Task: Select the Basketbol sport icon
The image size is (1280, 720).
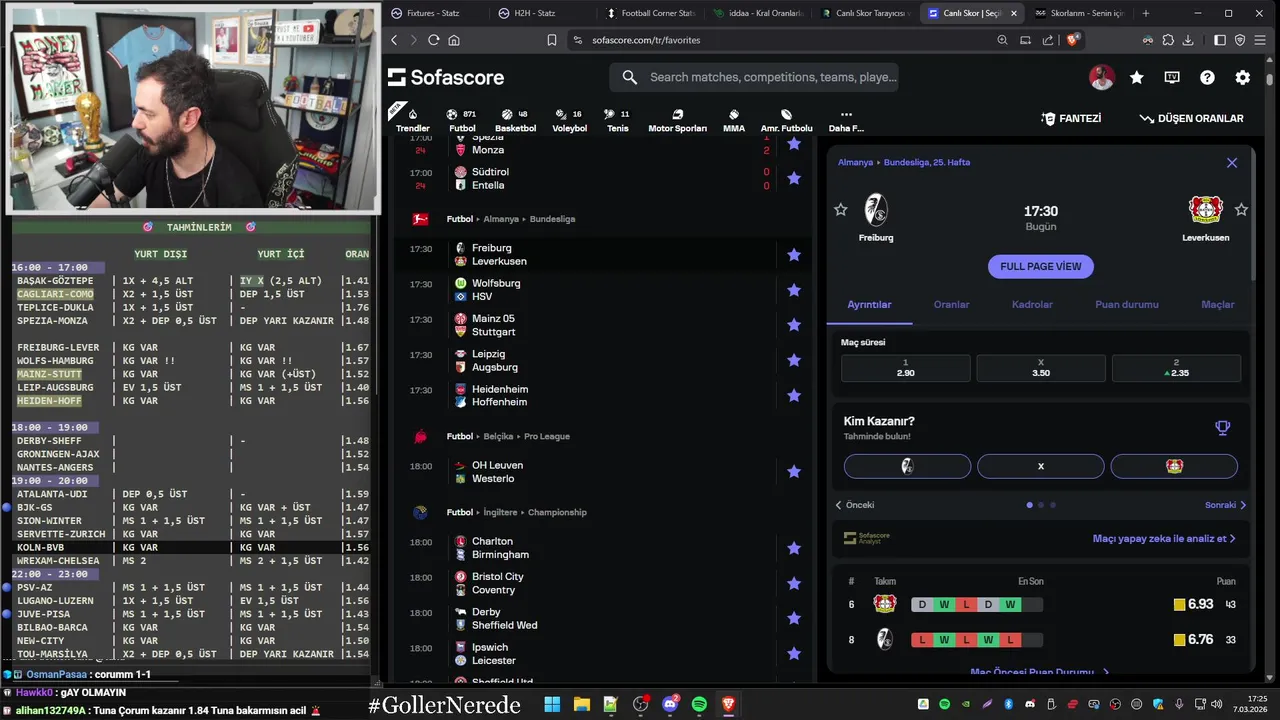Action: [515, 120]
